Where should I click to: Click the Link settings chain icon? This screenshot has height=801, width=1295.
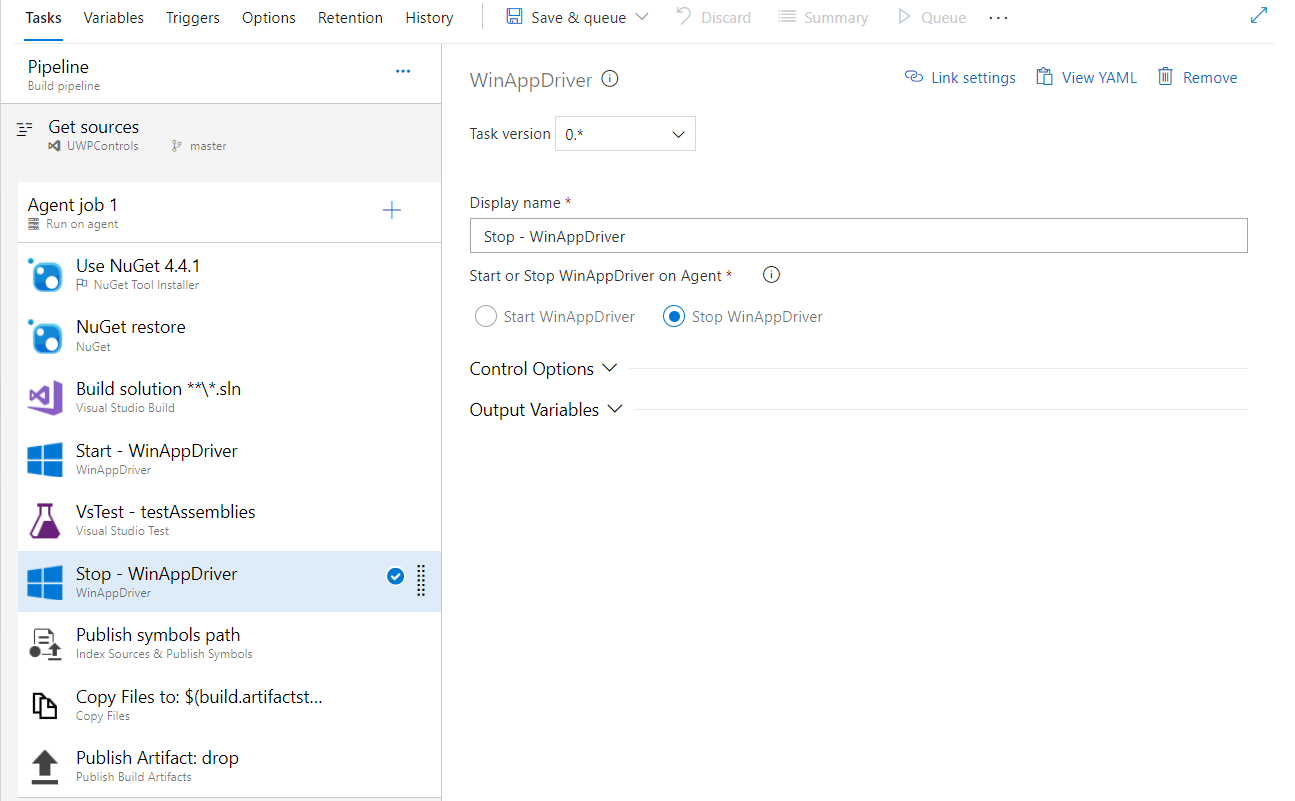tap(913, 77)
